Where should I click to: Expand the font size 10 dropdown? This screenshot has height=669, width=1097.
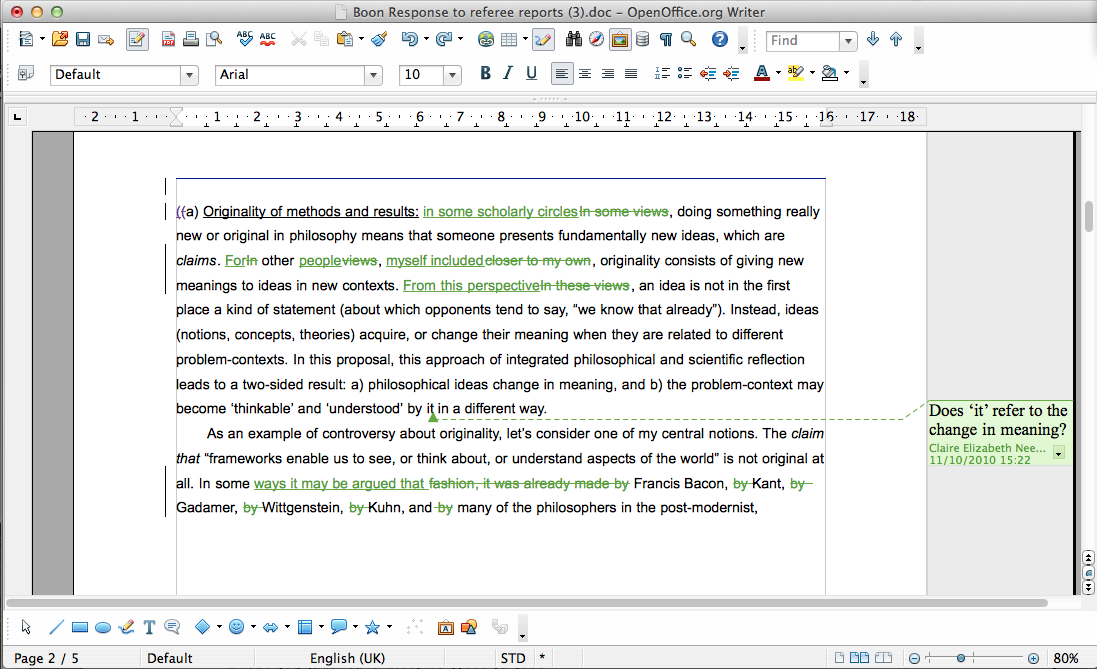coord(453,75)
